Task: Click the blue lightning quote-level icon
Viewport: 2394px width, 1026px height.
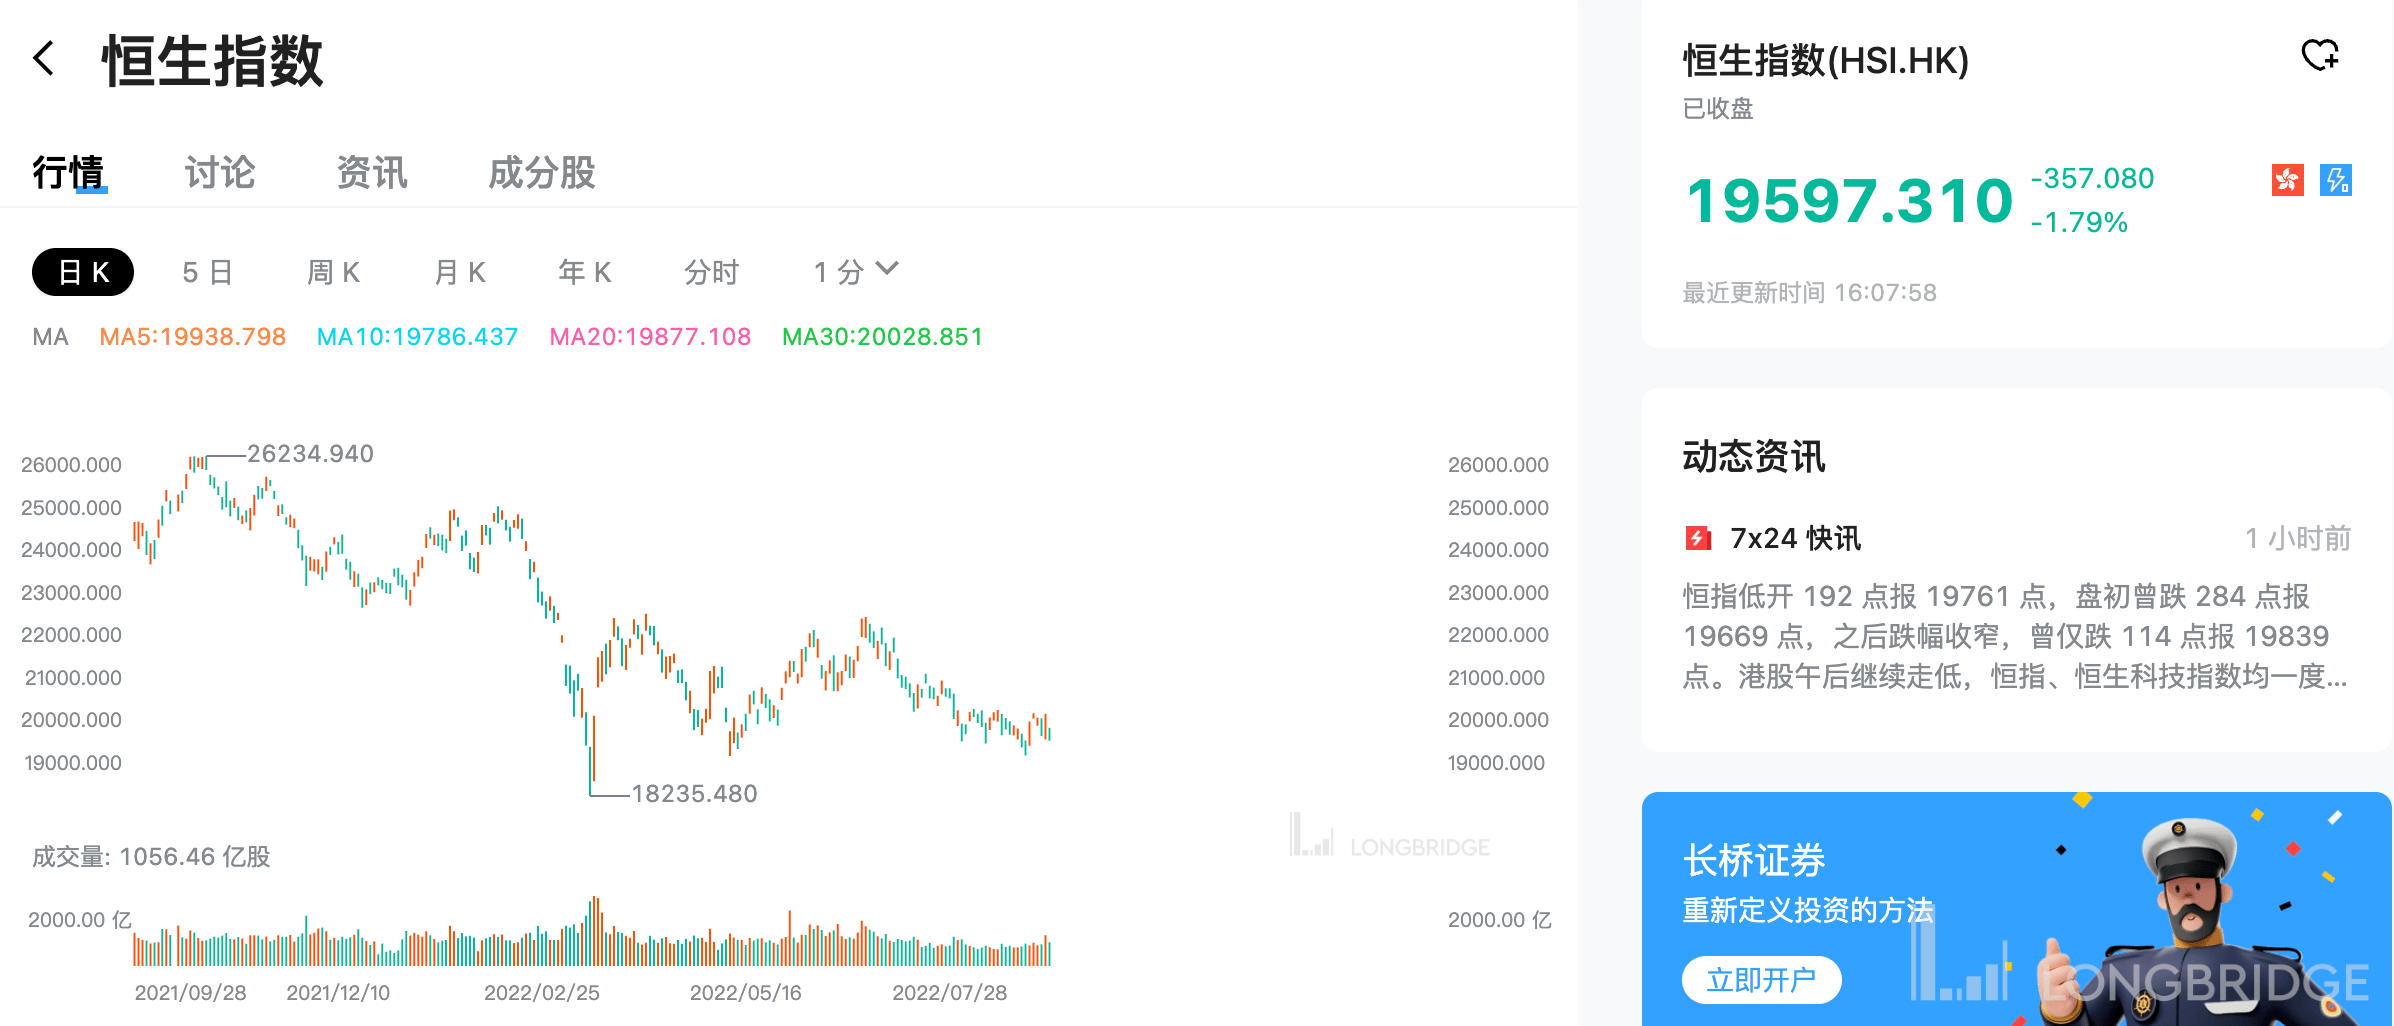Action: tap(2337, 179)
